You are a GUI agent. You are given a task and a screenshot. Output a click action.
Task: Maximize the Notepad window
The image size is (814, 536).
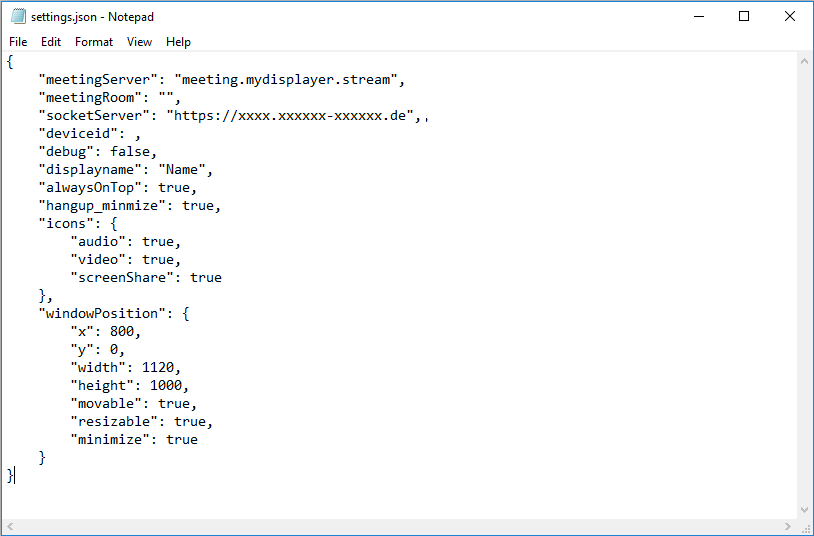click(x=744, y=17)
